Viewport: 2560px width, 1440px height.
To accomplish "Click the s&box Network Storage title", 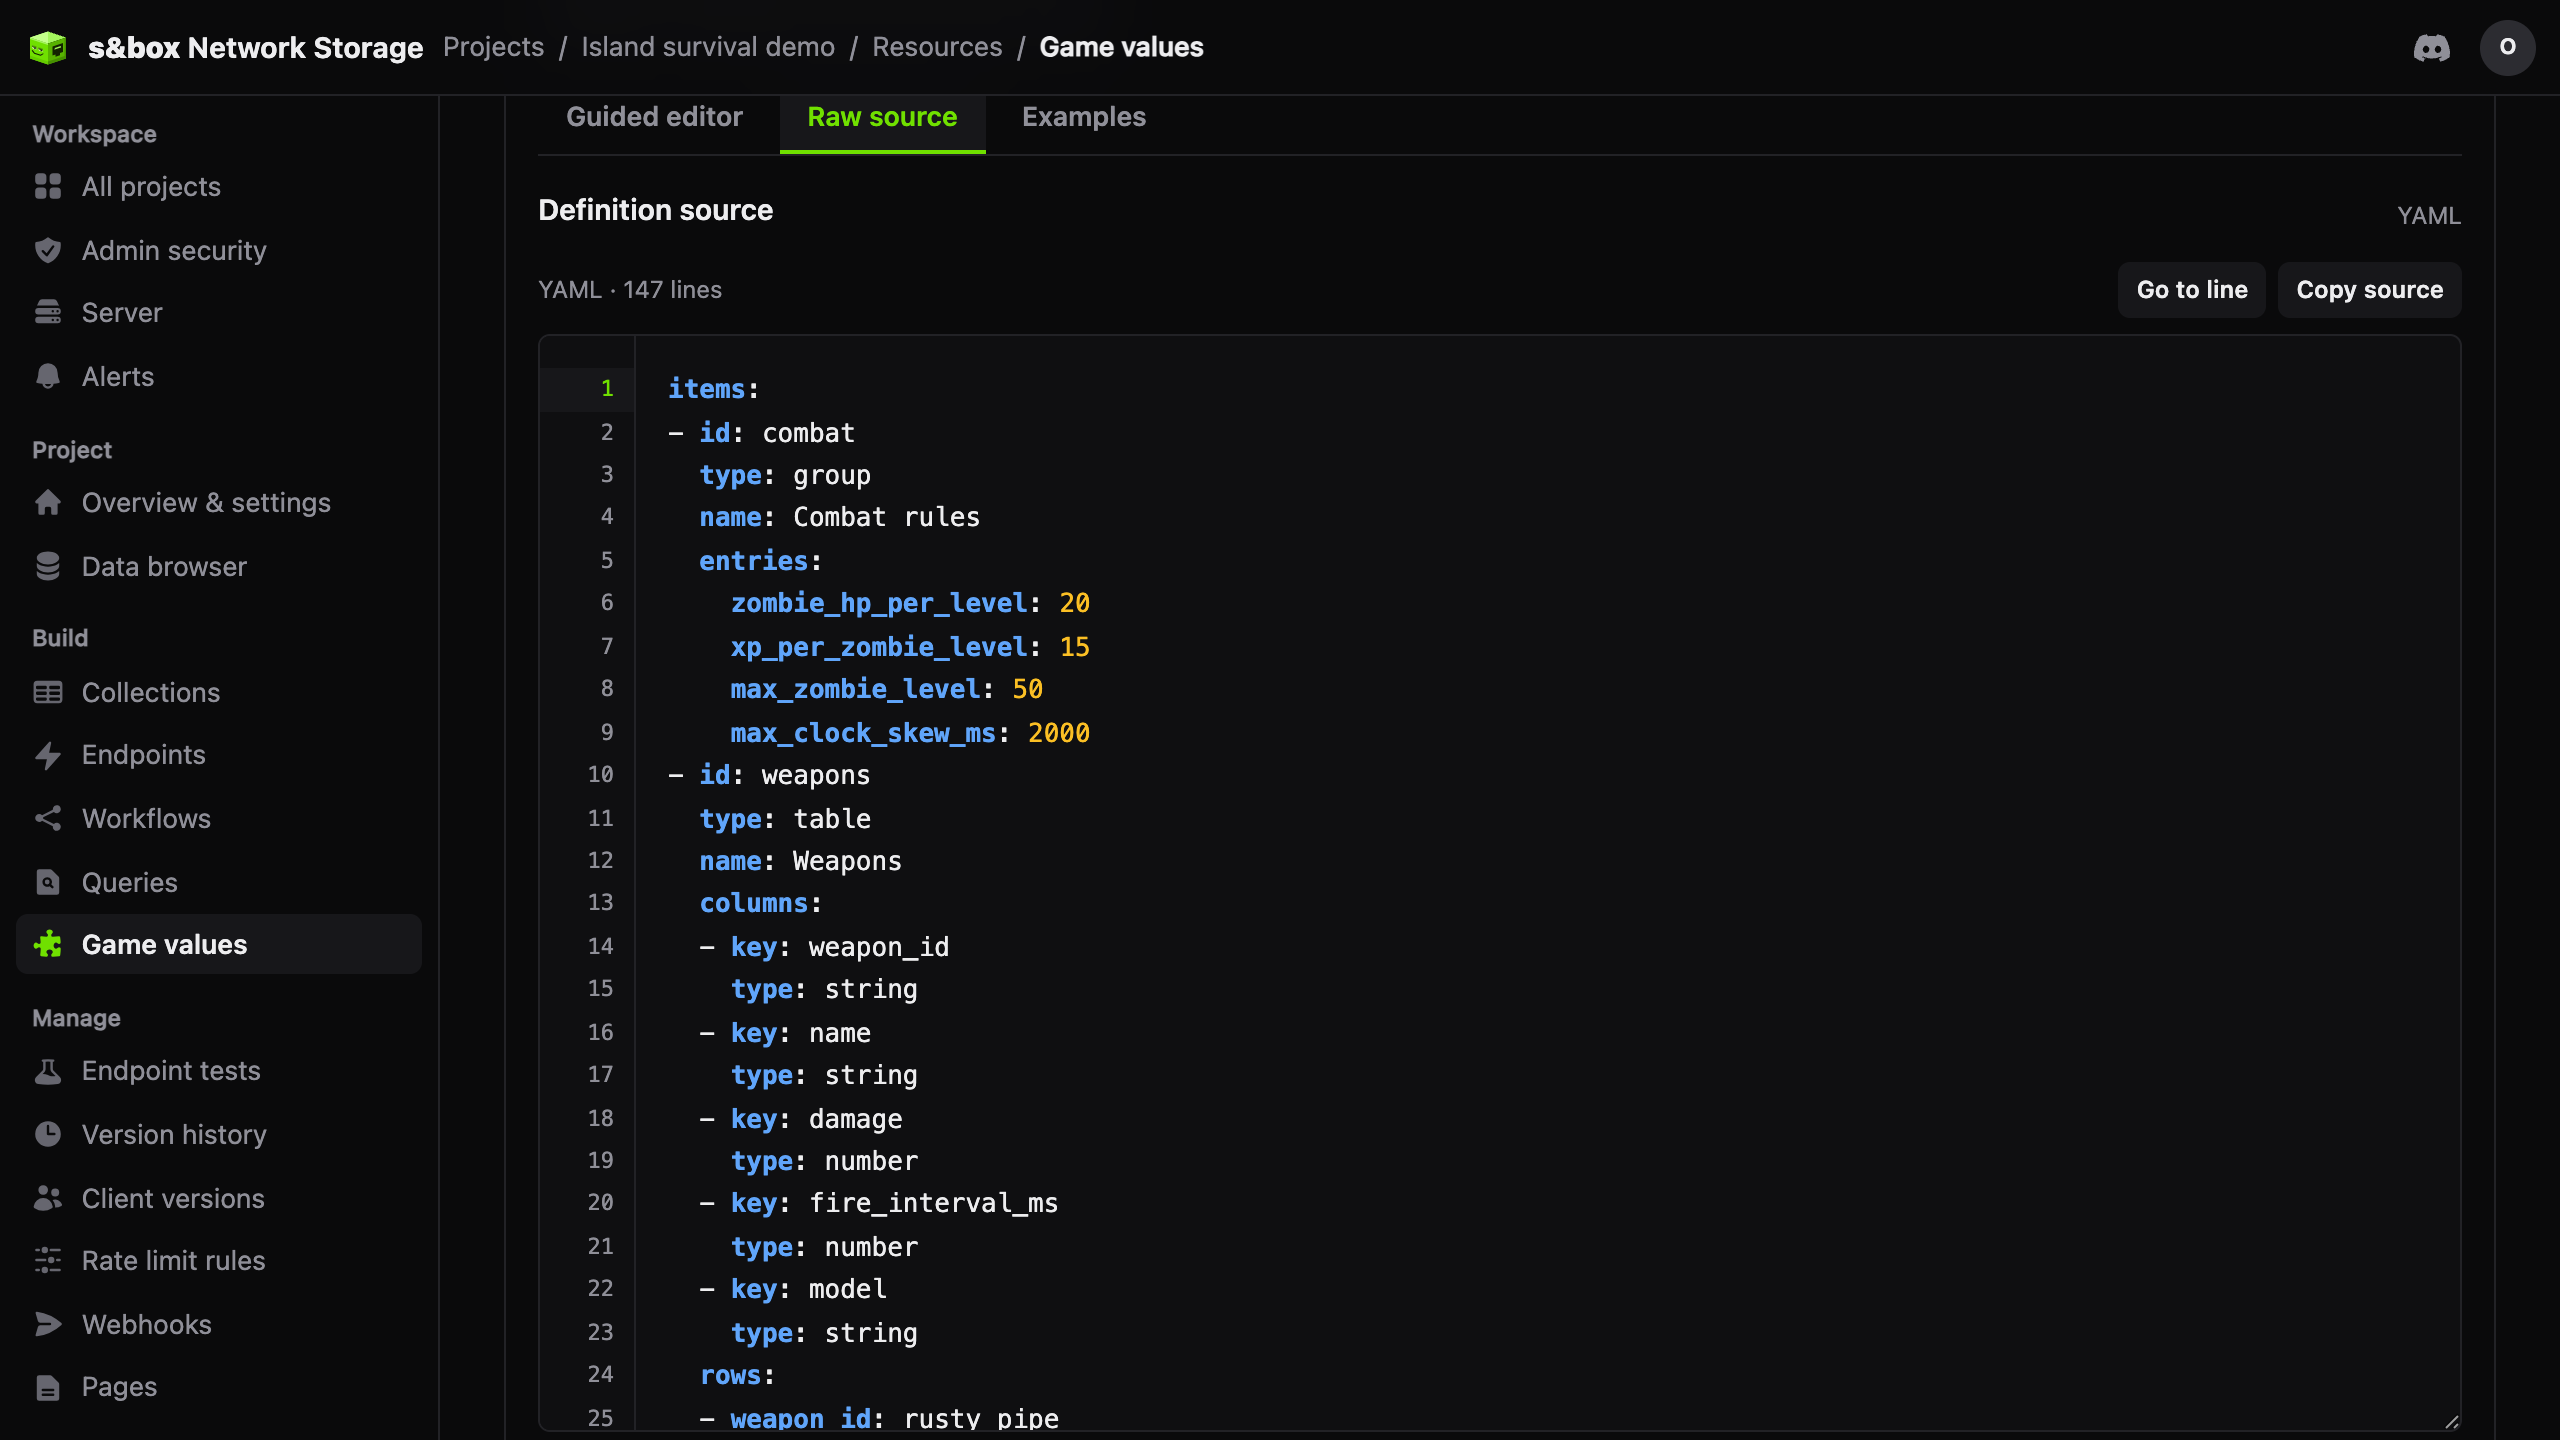I will coord(255,47).
